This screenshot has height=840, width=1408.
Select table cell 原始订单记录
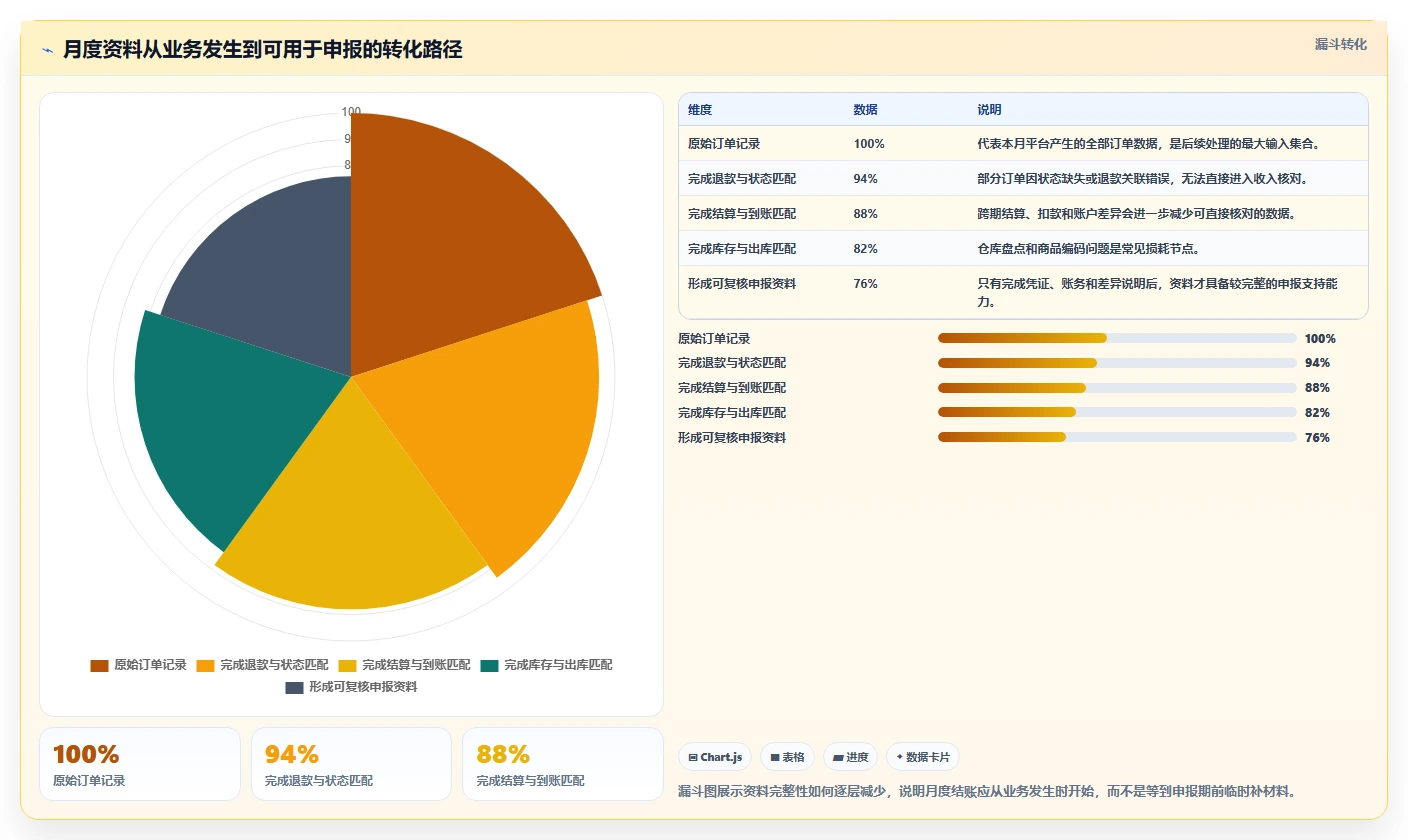point(724,144)
